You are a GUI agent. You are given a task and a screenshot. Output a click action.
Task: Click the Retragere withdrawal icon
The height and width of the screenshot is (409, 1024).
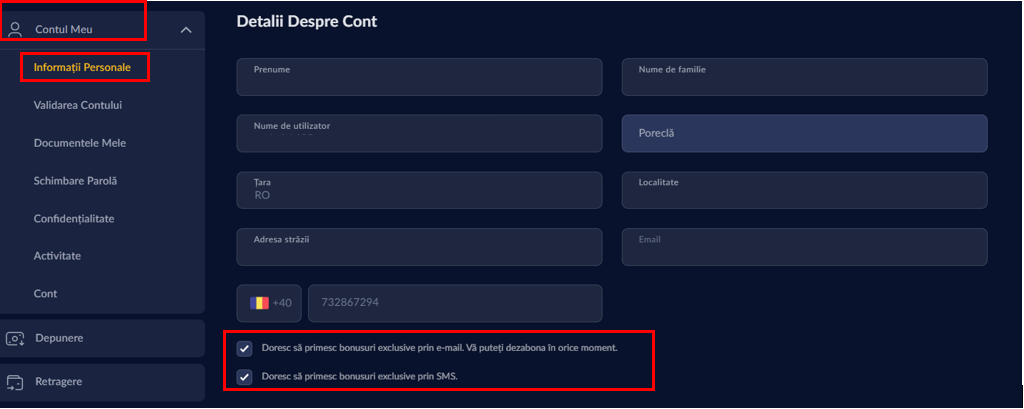click(x=15, y=381)
